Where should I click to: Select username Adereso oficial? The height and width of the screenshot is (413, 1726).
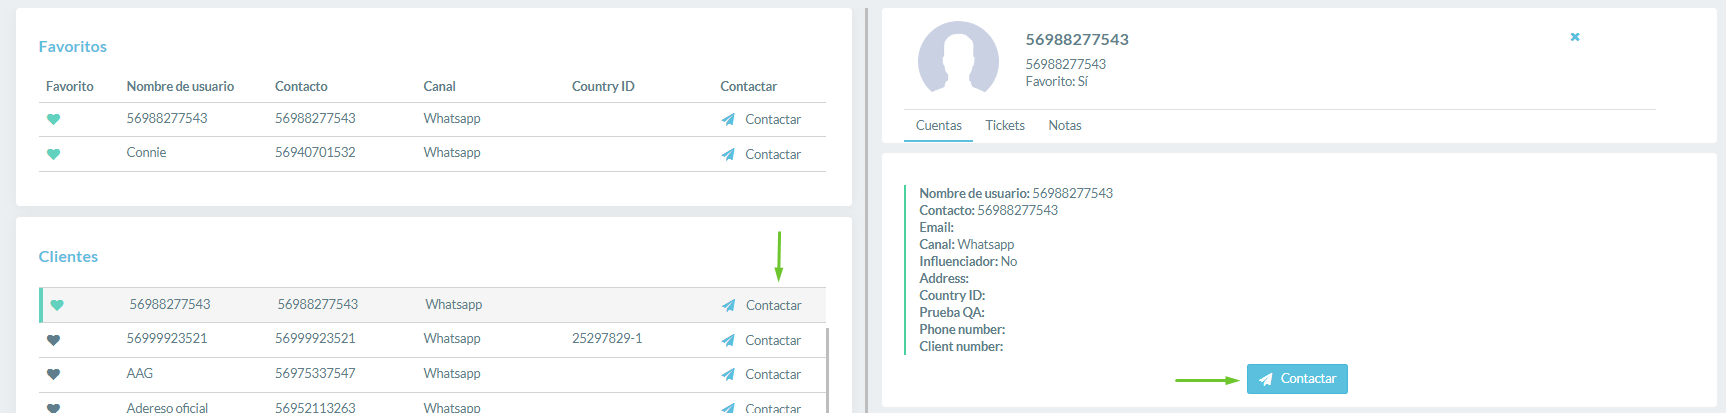click(x=167, y=407)
